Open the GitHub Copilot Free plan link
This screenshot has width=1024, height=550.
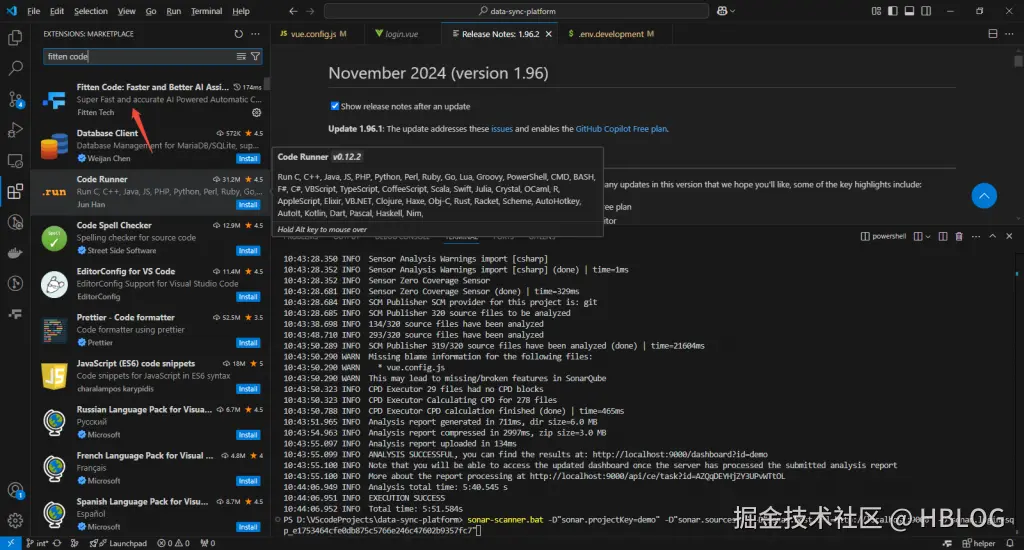click(621, 129)
